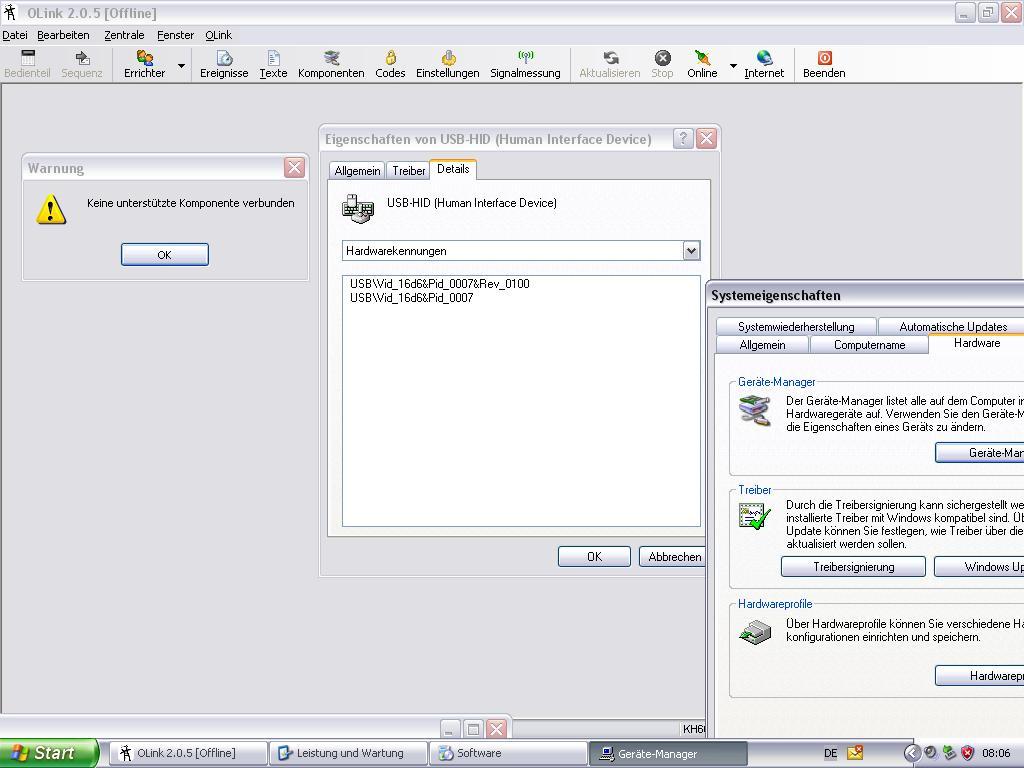
Task: Open Texte from the toolbar
Action: 273,64
